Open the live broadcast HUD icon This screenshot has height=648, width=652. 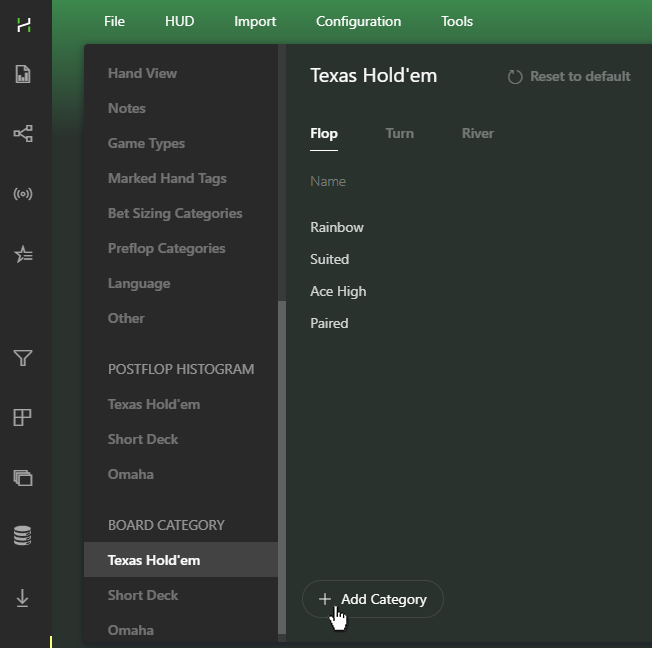click(23, 194)
